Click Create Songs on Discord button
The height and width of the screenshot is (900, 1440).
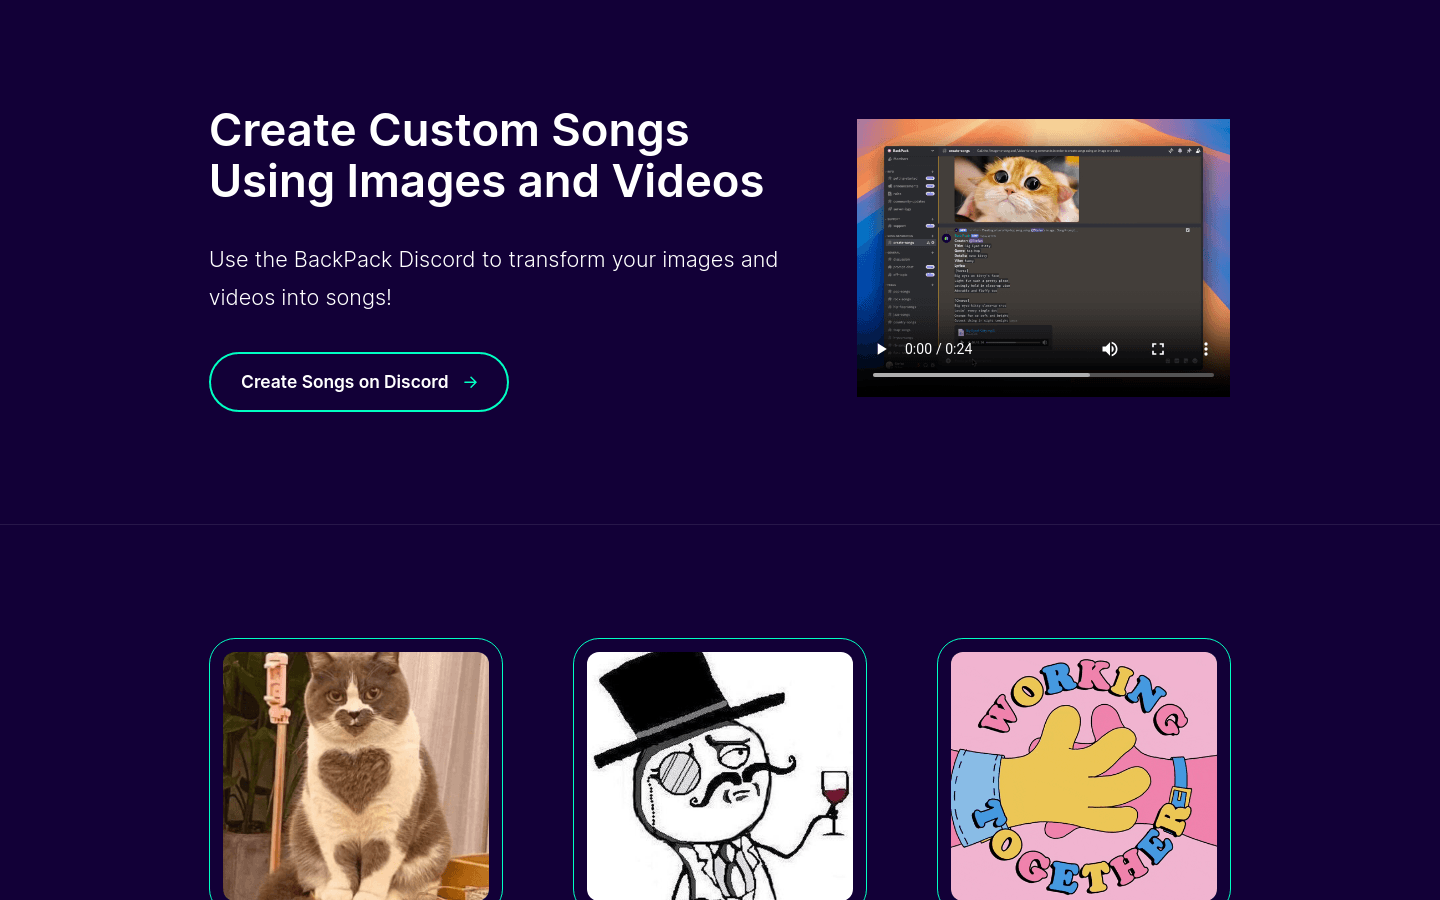pyautogui.click(x=359, y=382)
